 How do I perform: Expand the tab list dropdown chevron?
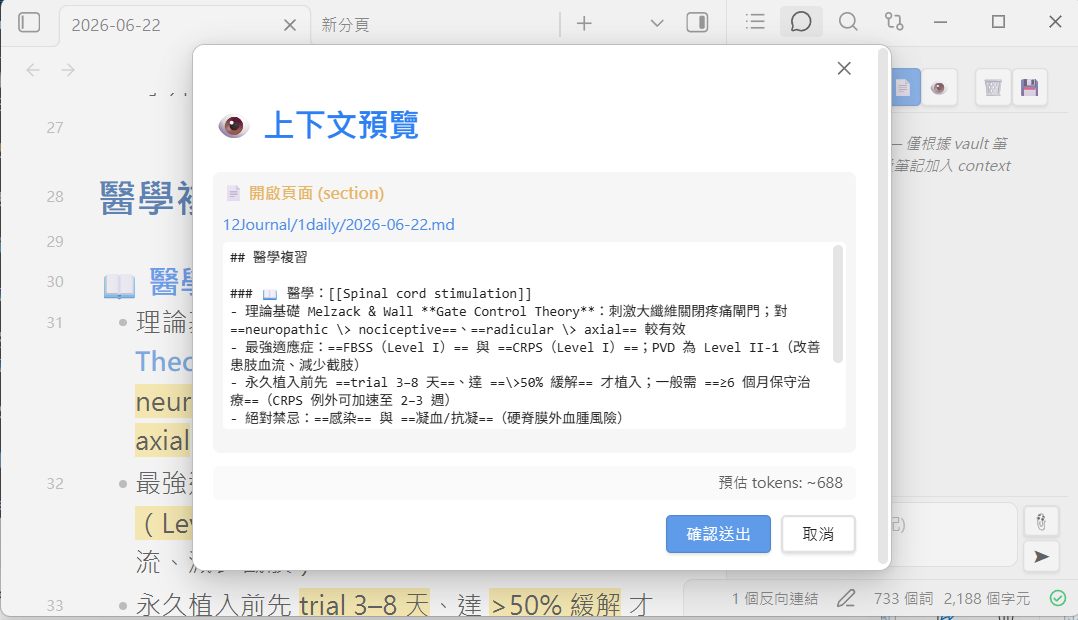point(657,23)
